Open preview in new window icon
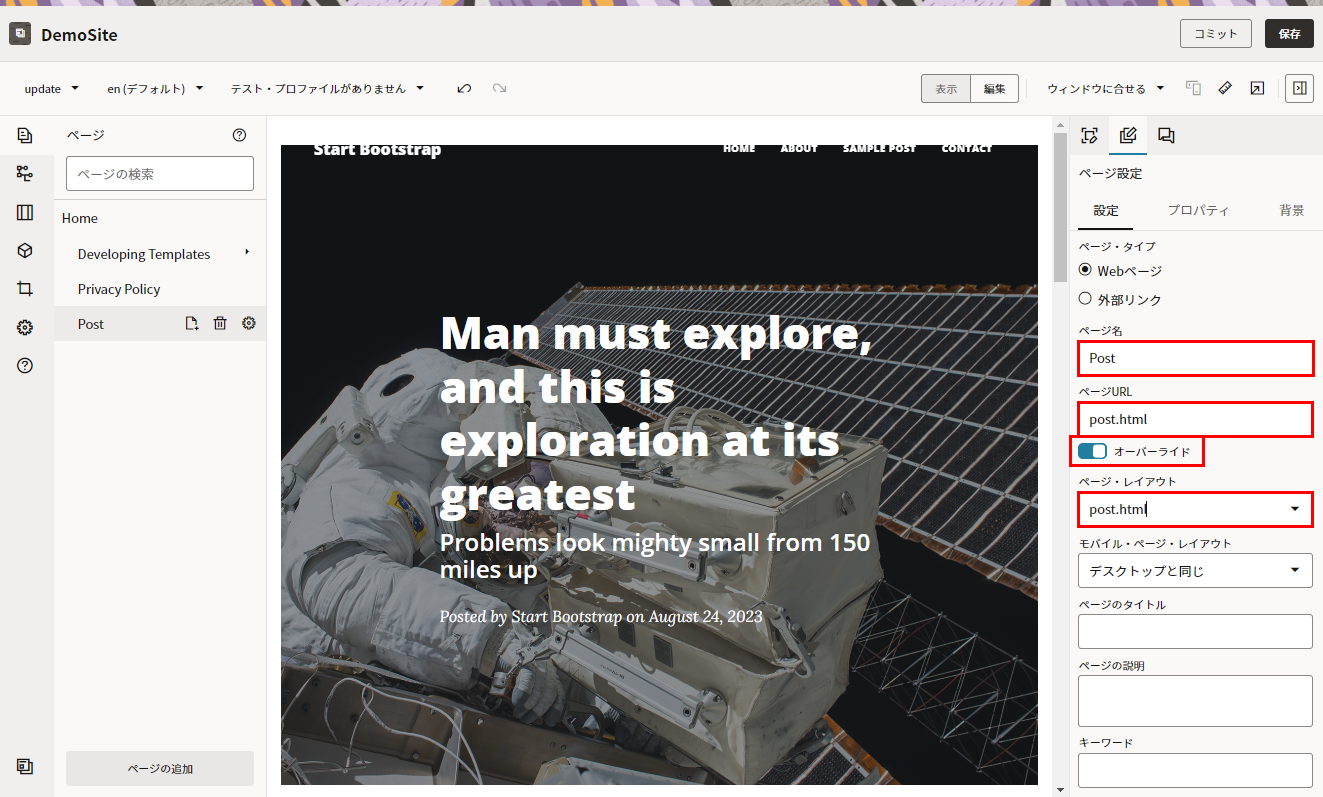This screenshot has height=797, width=1323. pyautogui.click(x=1257, y=88)
